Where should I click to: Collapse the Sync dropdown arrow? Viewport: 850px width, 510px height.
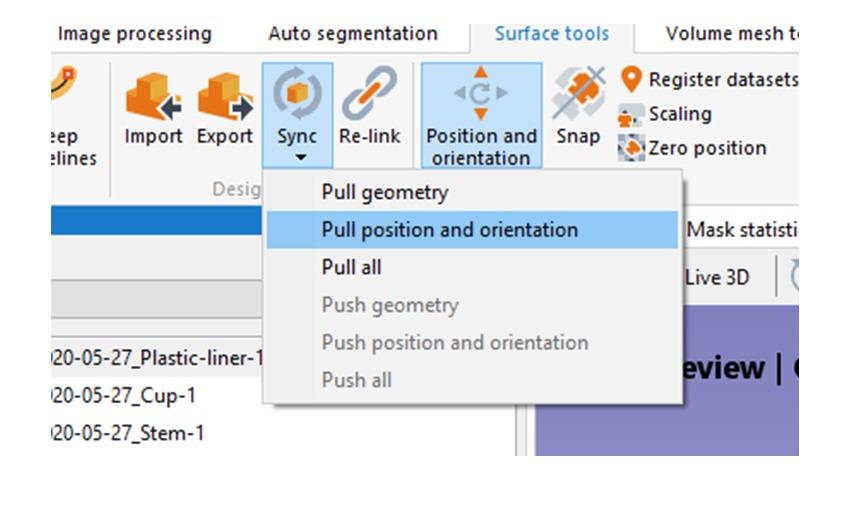coord(298,157)
